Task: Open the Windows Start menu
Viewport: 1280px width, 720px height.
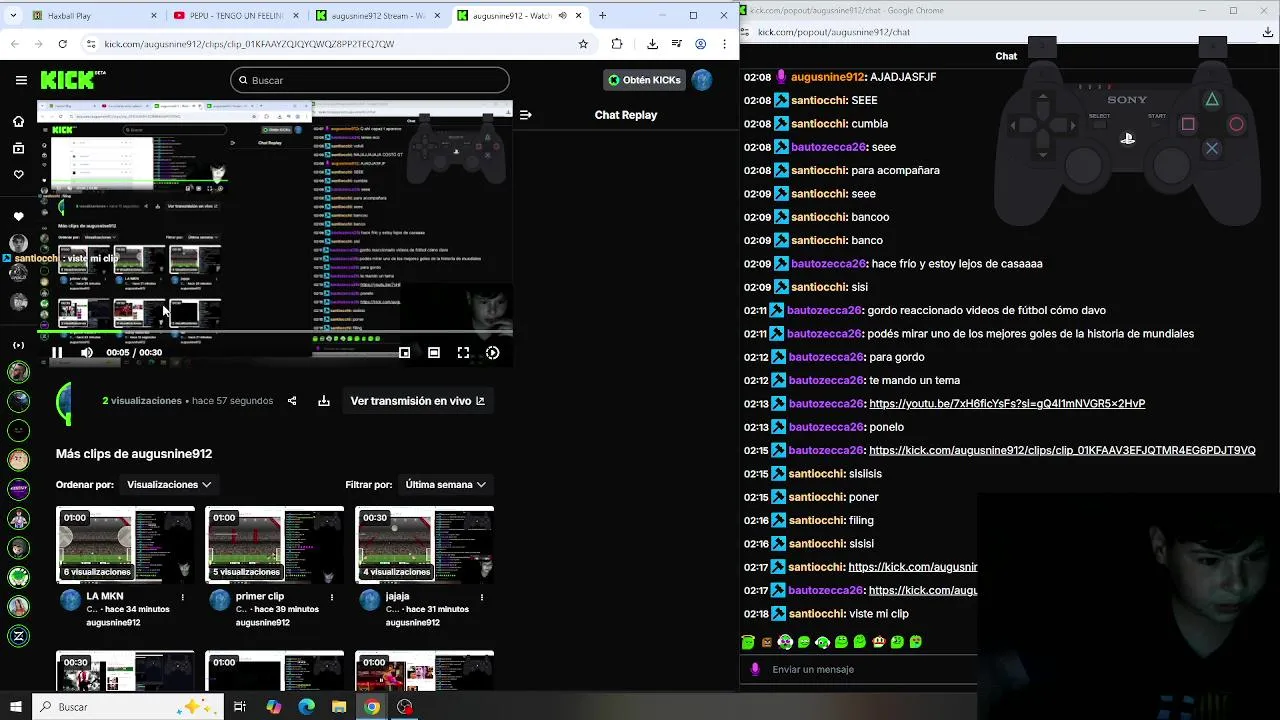Action: pos(15,707)
